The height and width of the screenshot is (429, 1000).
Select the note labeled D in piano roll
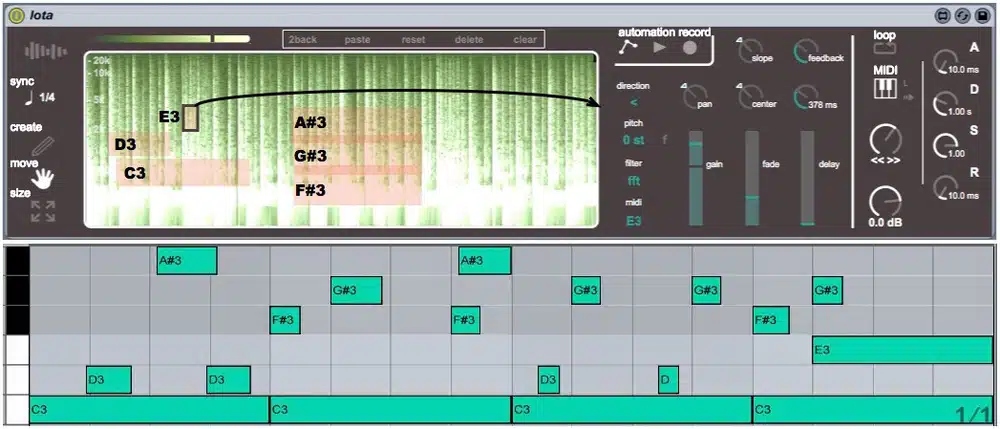pos(668,379)
